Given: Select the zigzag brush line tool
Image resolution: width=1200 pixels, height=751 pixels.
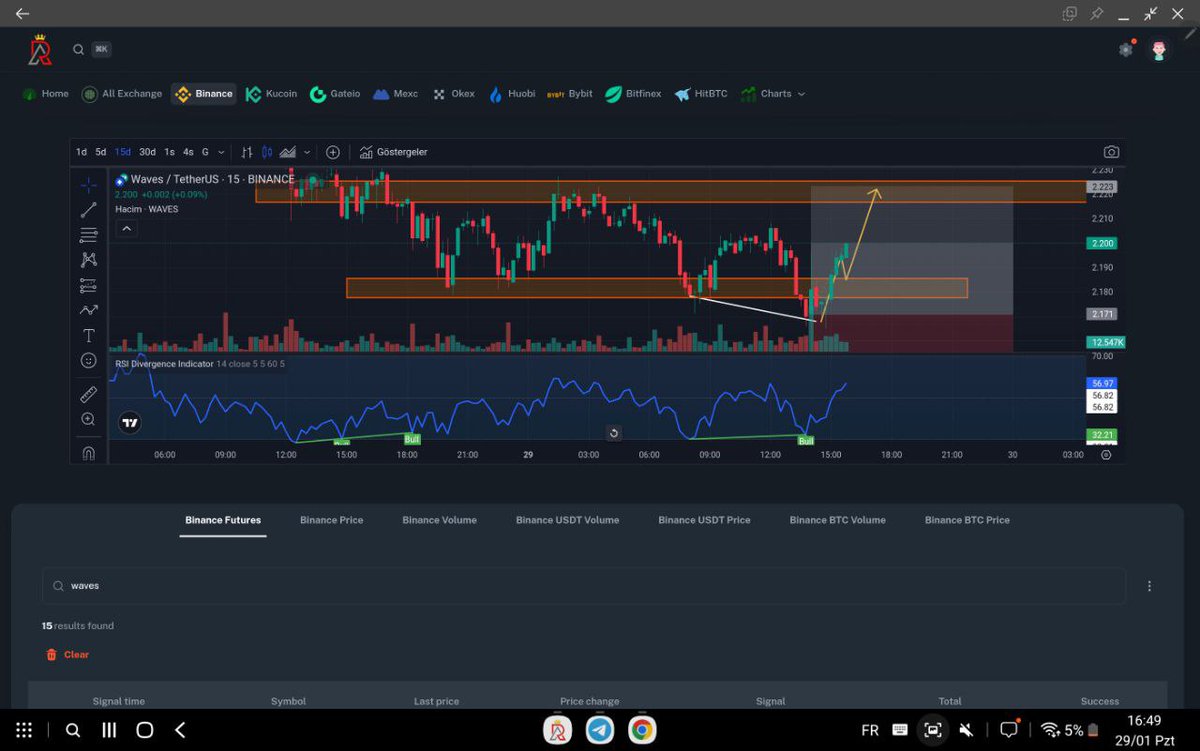Looking at the screenshot, I should pos(89,311).
